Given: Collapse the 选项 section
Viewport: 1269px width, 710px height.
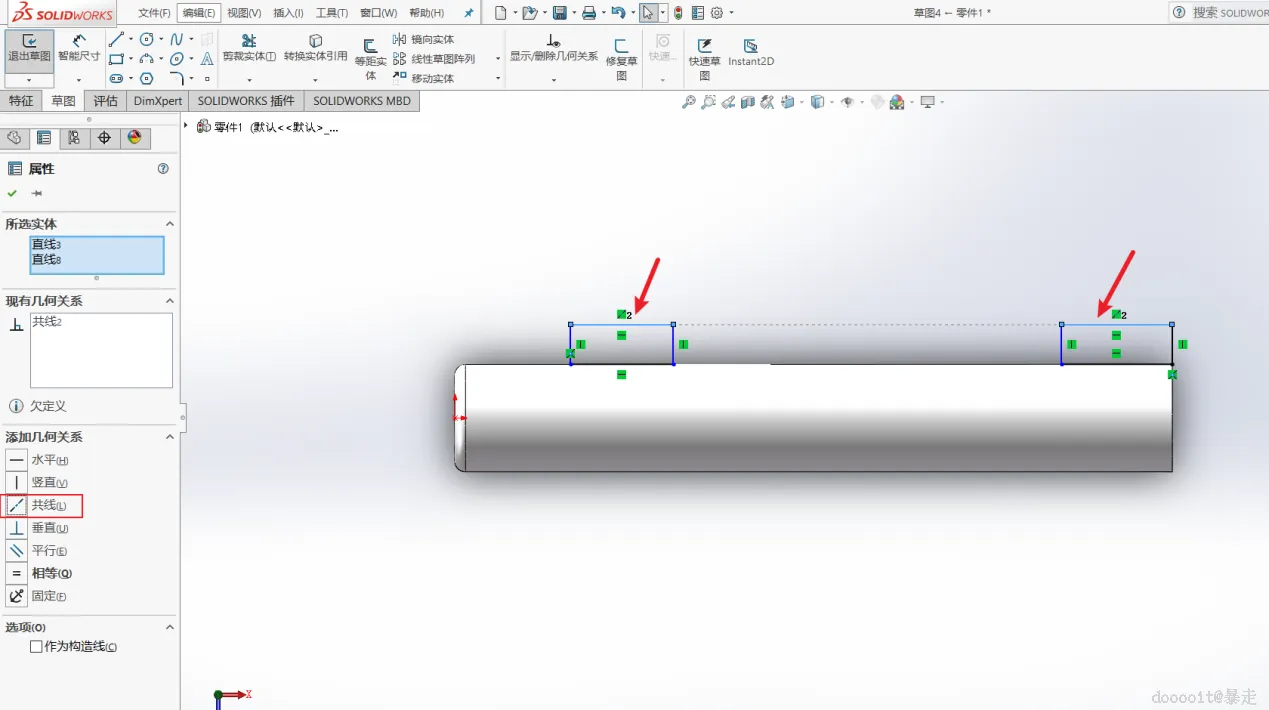Looking at the screenshot, I should click(169, 627).
